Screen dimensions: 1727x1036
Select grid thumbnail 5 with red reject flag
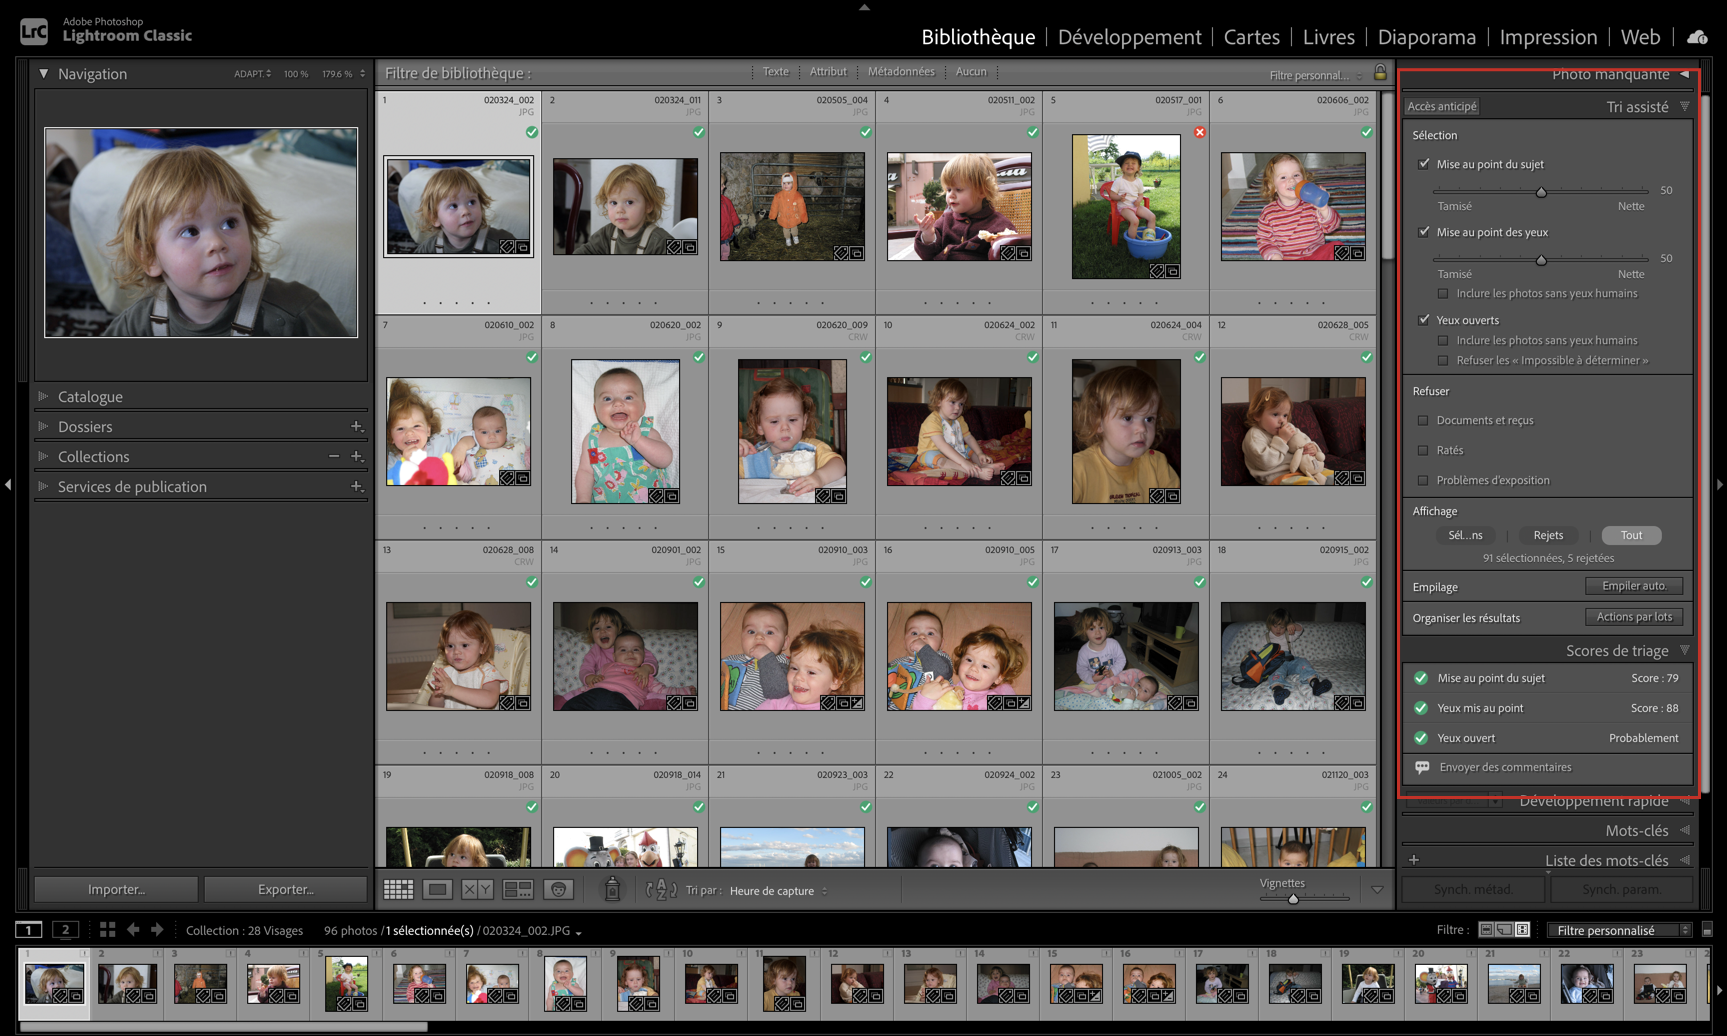[x=1125, y=207]
